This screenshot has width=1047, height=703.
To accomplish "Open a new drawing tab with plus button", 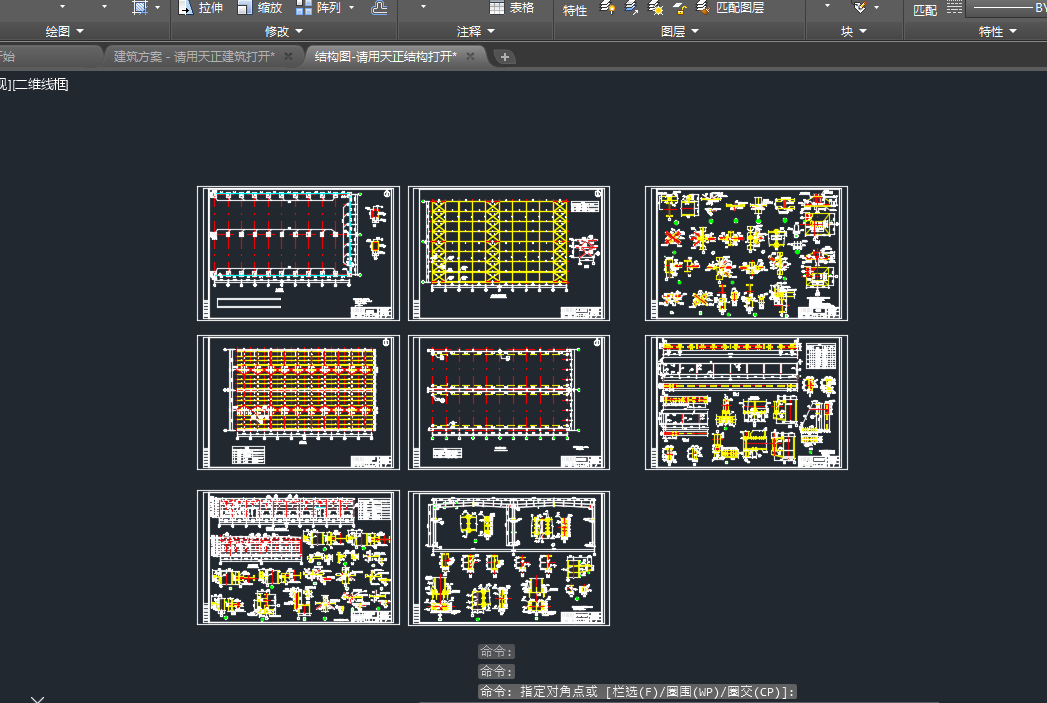I will 505,57.
